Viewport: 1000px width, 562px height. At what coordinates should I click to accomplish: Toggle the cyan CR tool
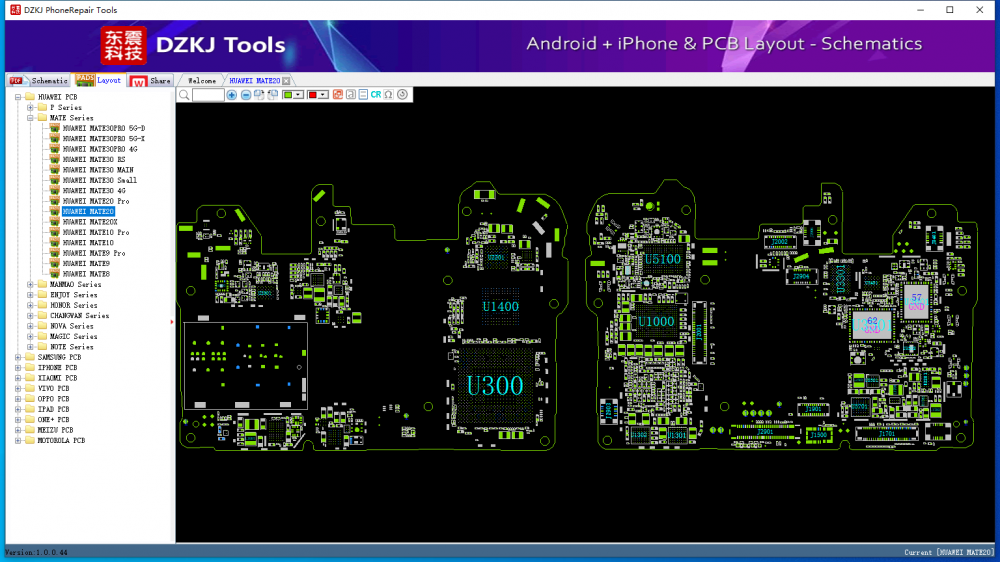coord(376,95)
